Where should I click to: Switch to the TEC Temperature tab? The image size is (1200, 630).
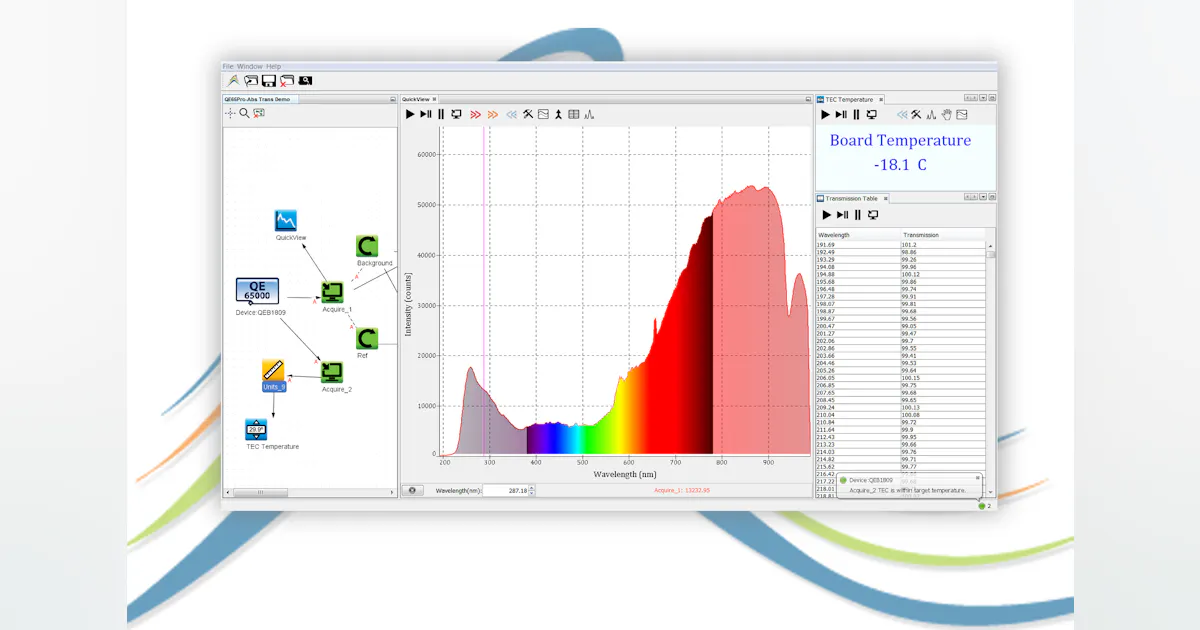pos(849,99)
